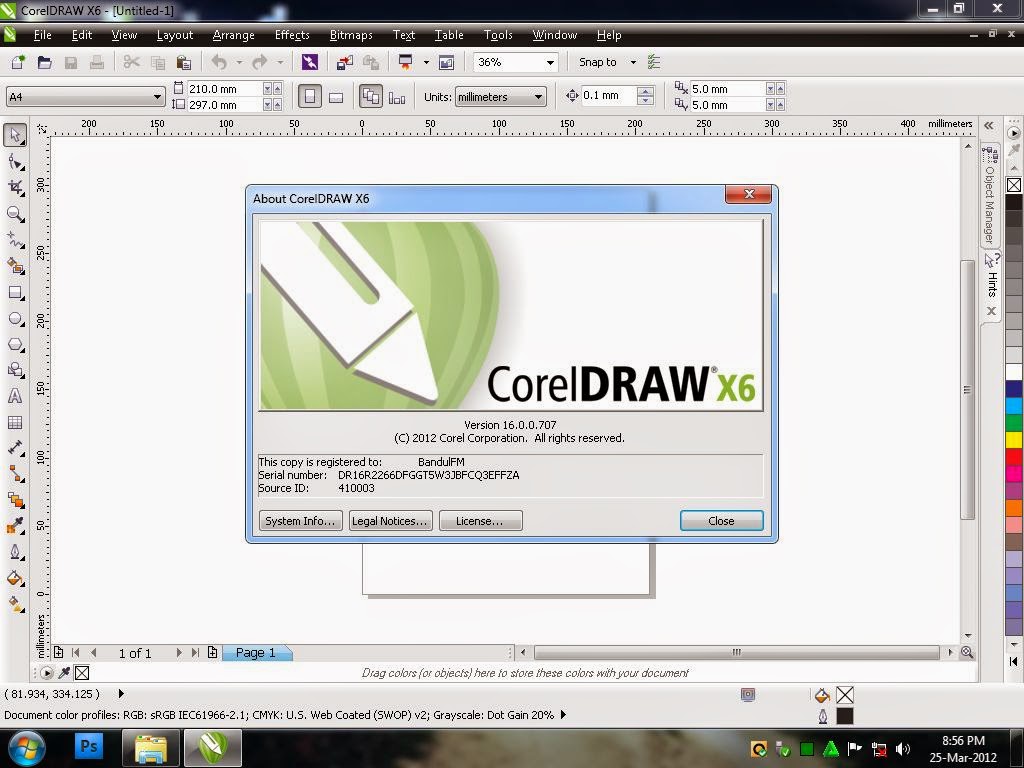Click the Paste icon
Image resolution: width=1024 pixels, height=768 pixels.
[x=184, y=62]
